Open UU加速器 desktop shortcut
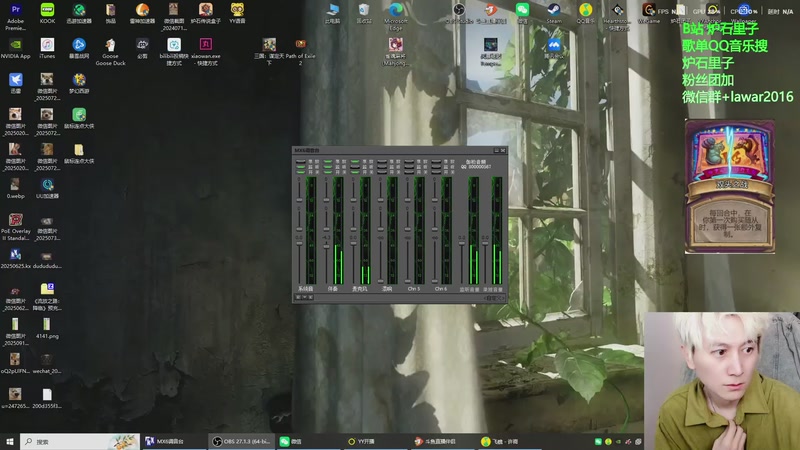 [47, 188]
